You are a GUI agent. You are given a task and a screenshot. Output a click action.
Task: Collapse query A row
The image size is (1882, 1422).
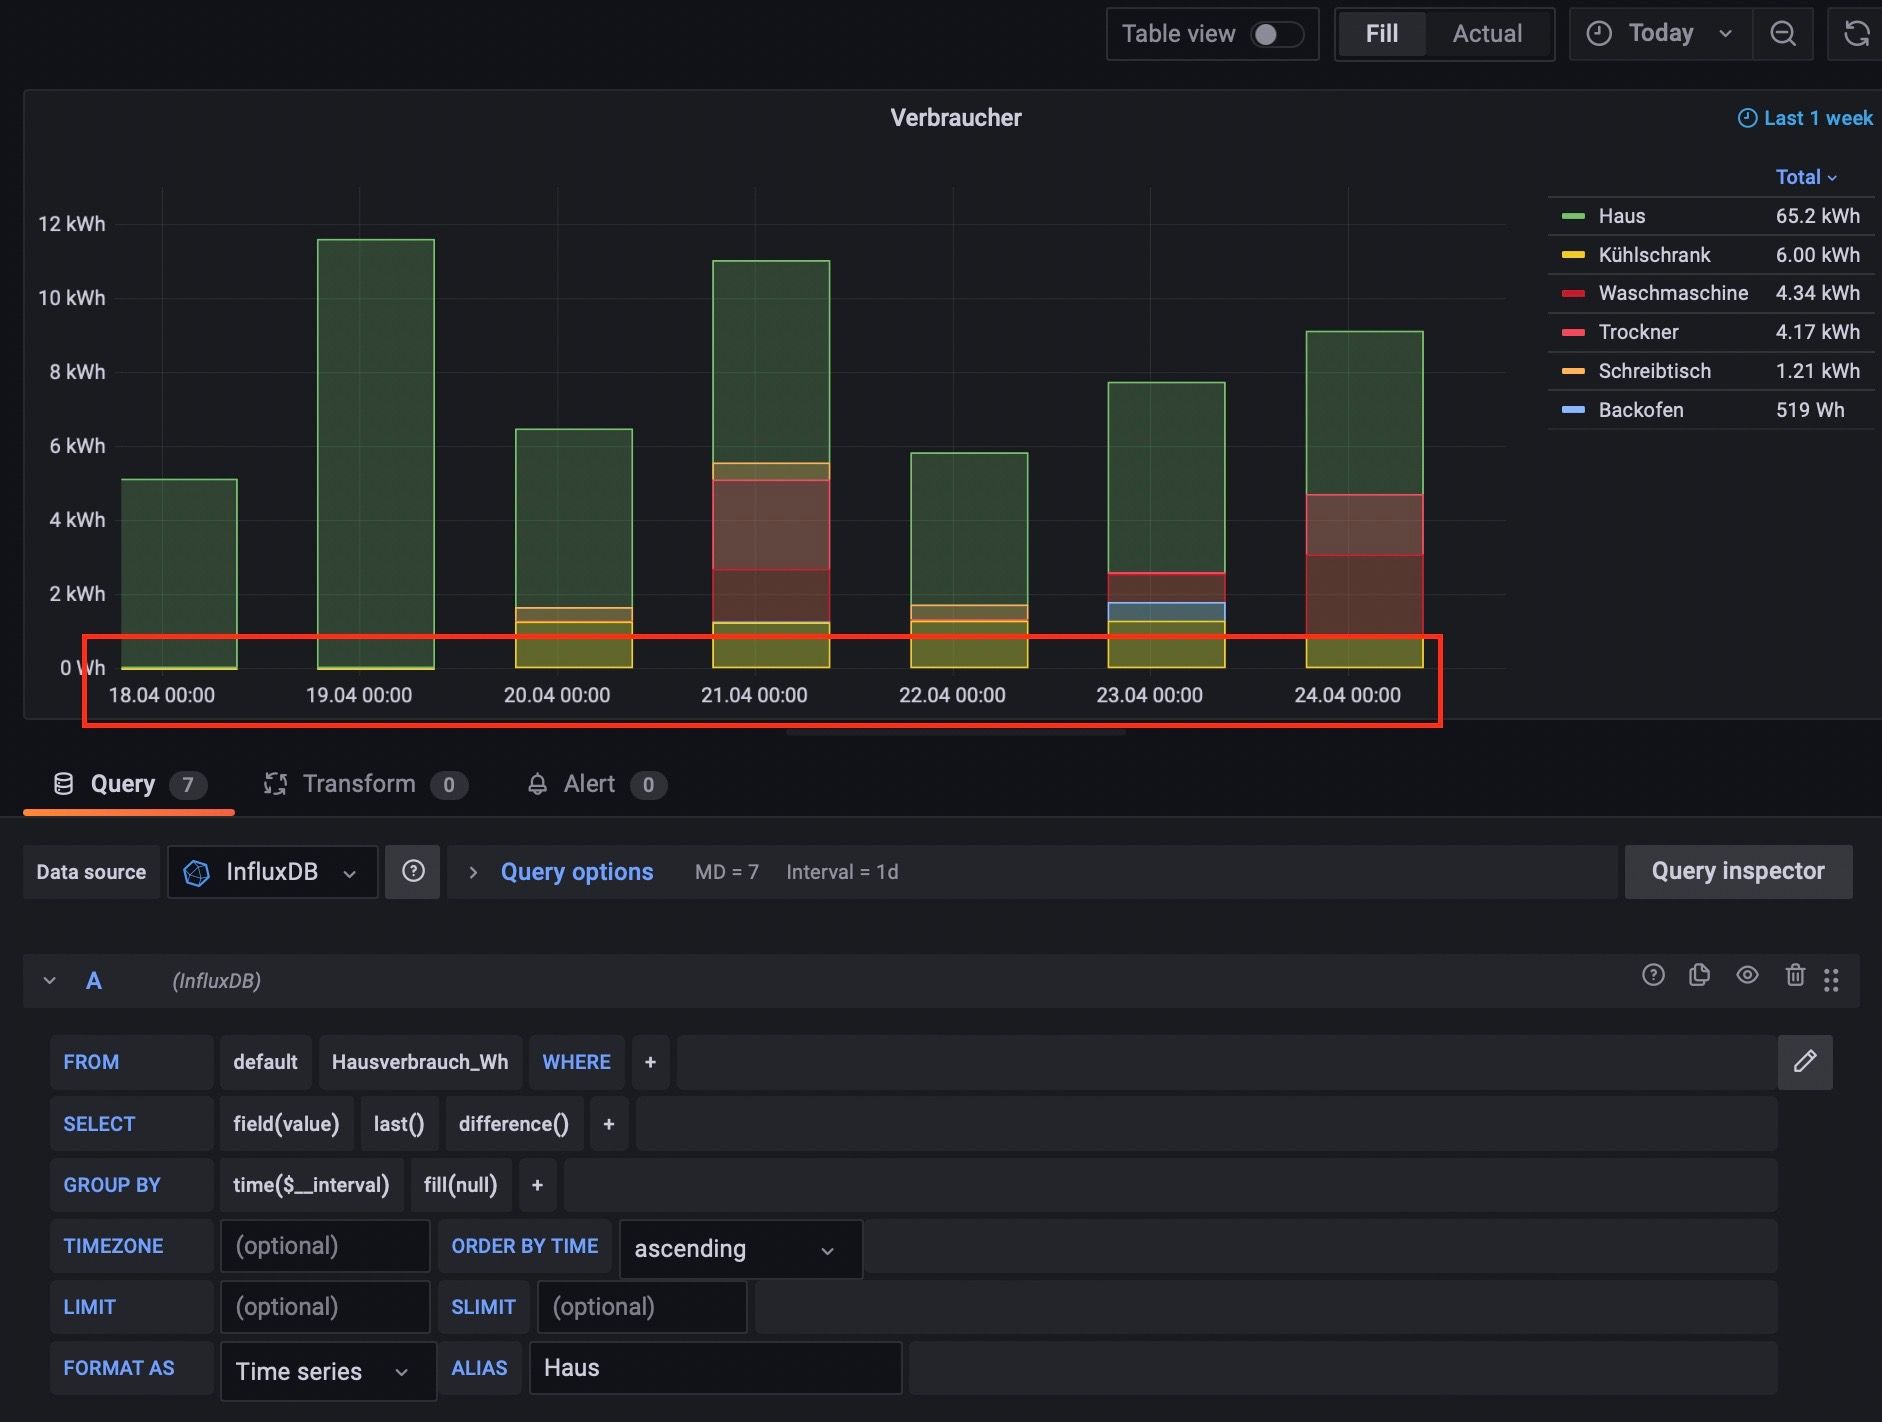(49, 981)
